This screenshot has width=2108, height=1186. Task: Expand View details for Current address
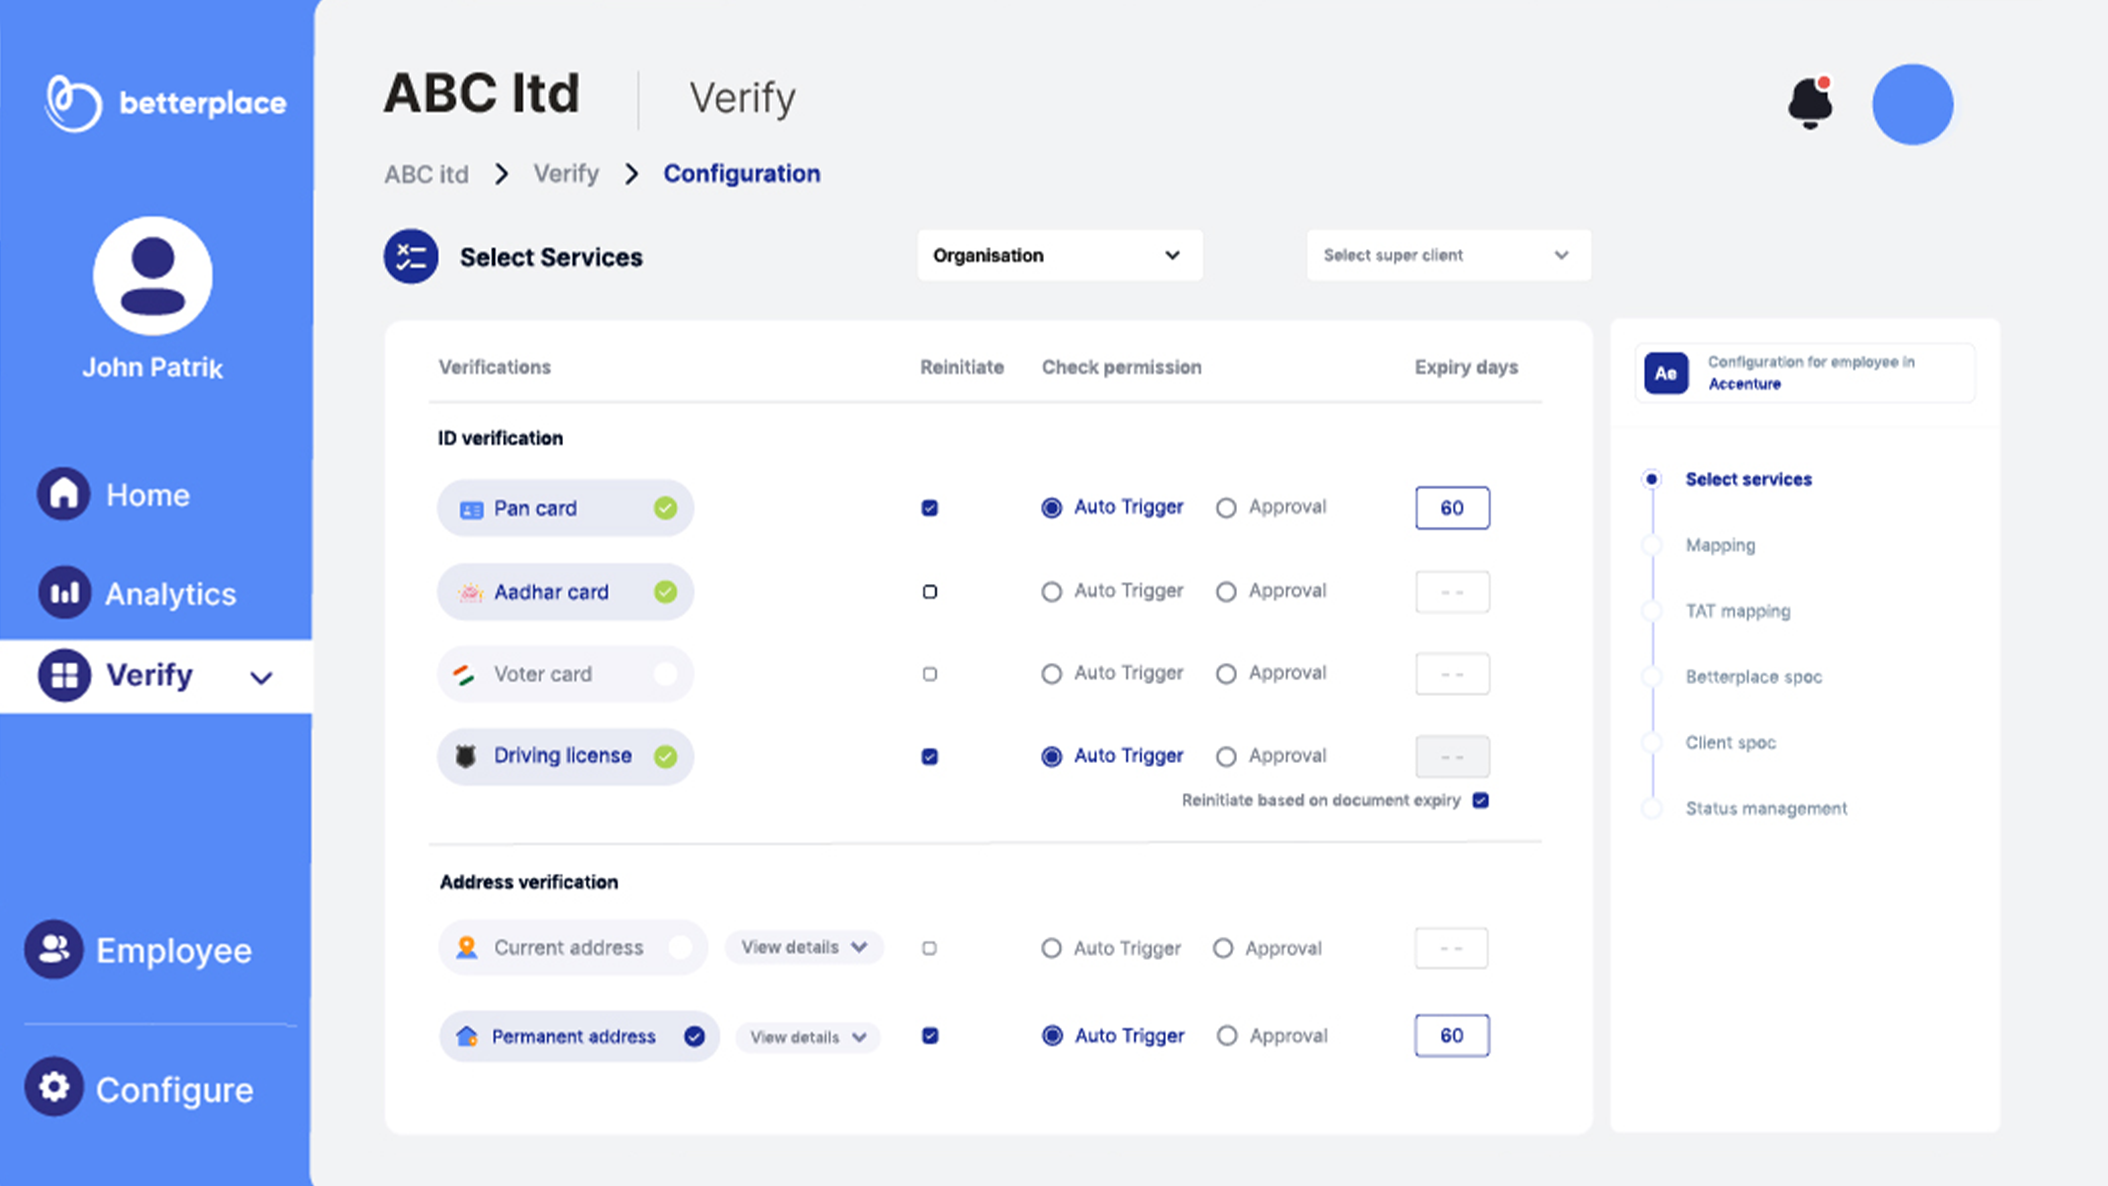tap(804, 947)
